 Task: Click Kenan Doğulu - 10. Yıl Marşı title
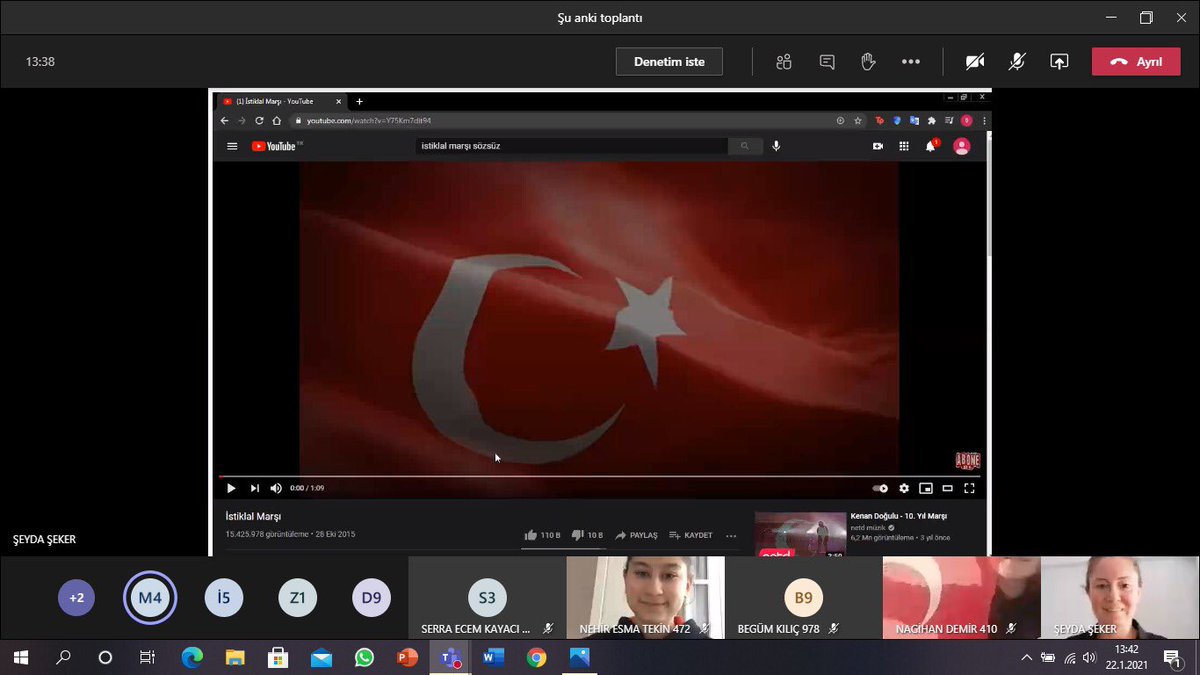click(x=898, y=516)
